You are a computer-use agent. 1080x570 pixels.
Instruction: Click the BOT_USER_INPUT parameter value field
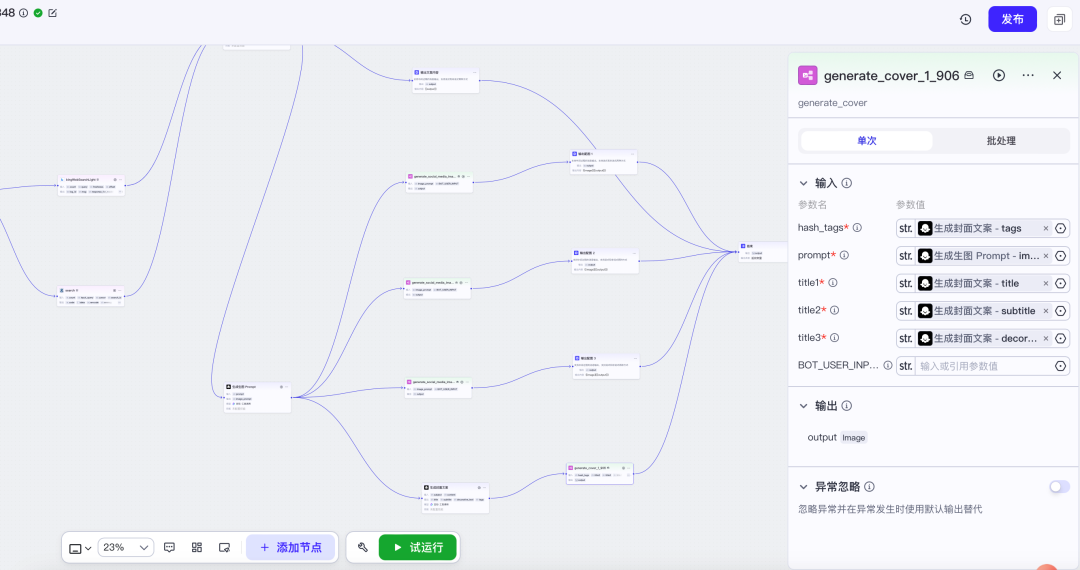point(983,366)
